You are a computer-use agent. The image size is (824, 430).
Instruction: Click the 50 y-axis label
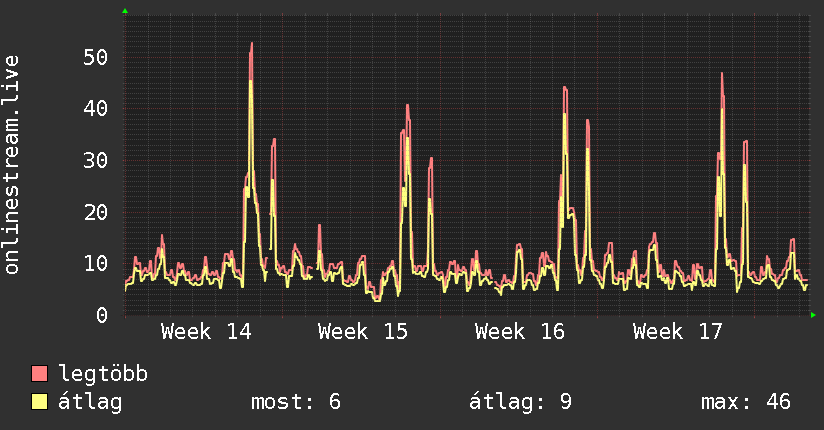tap(95, 57)
